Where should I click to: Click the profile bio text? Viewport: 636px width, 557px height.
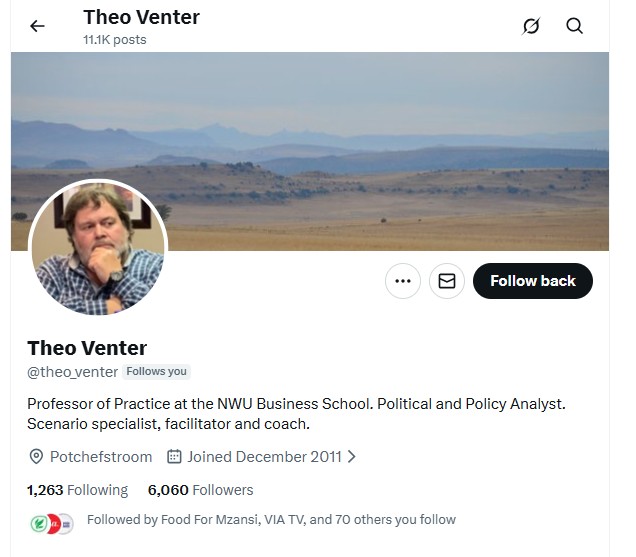coord(296,414)
